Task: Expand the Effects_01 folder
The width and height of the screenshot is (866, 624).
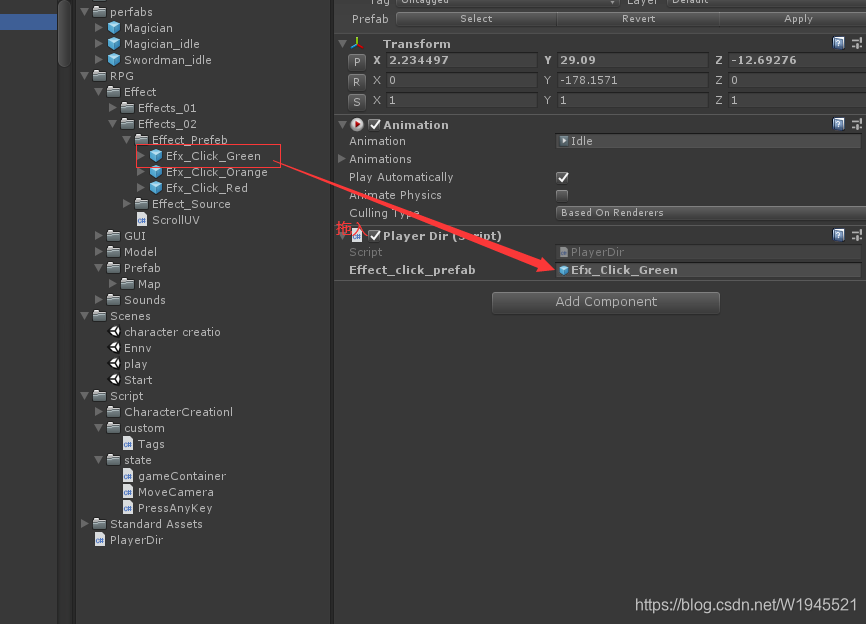Action: 113,108
